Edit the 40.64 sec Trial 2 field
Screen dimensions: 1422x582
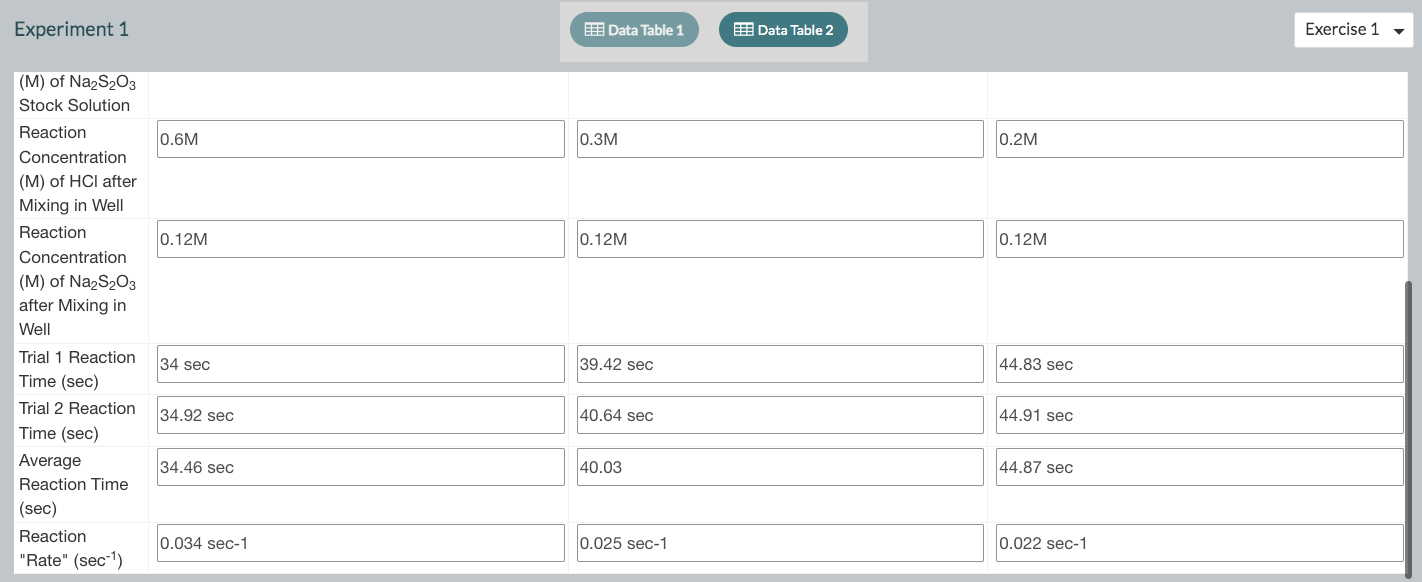point(780,415)
